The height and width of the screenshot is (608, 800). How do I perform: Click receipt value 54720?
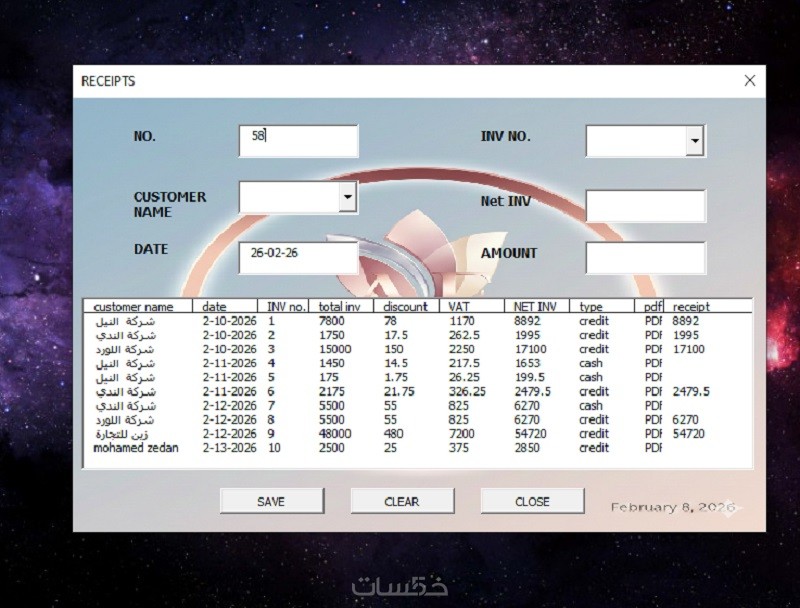click(x=688, y=434)
